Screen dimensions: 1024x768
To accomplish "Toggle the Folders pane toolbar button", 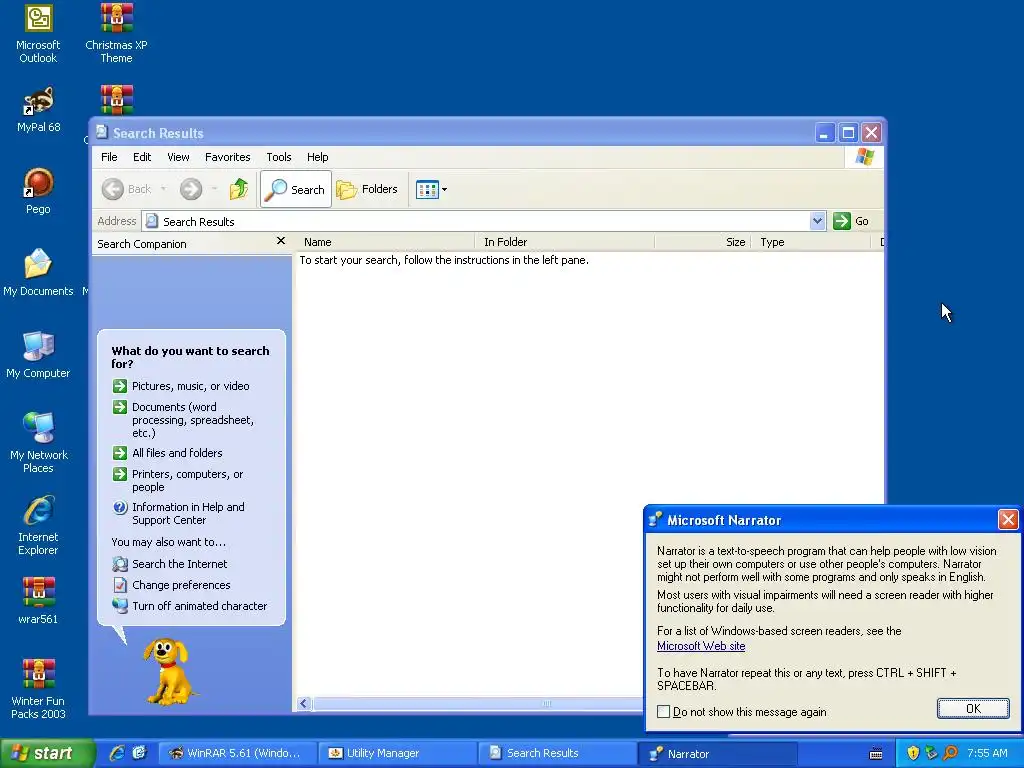I will [367, 189].
